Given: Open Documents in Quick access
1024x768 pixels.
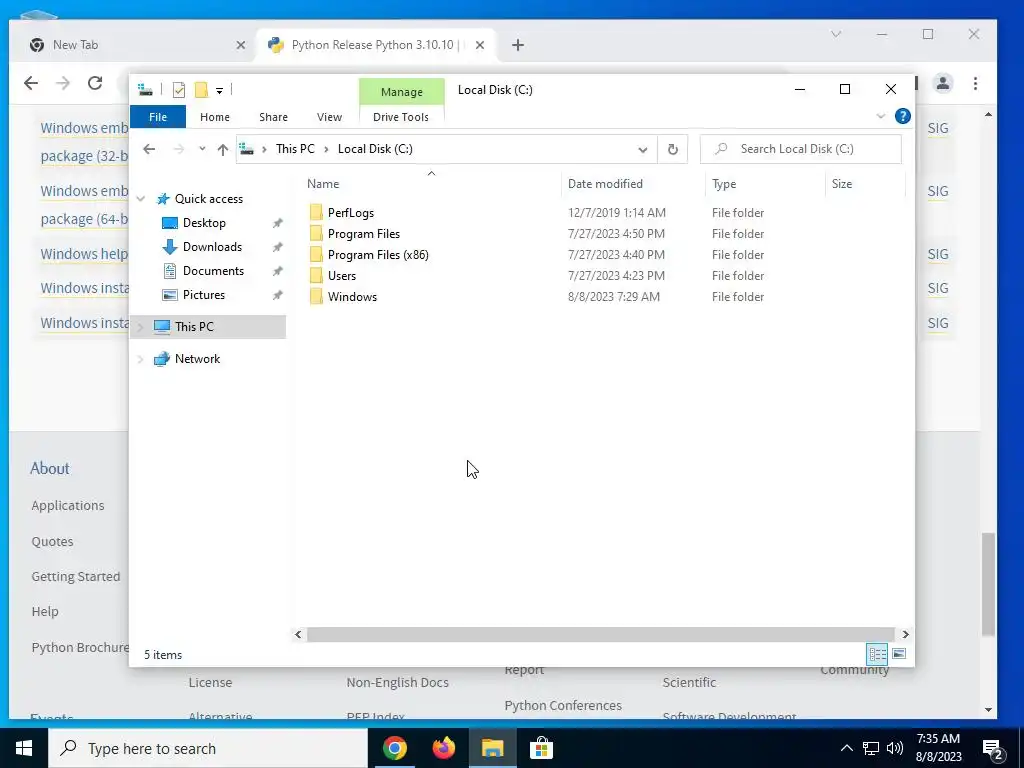Looking at the screenshot, I should (x=213, y=271).
